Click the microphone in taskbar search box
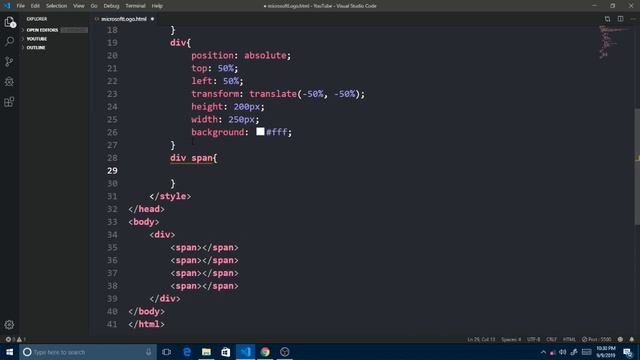Image resolution: width=640 pixels, height=360 pixels. pos(149,352)
